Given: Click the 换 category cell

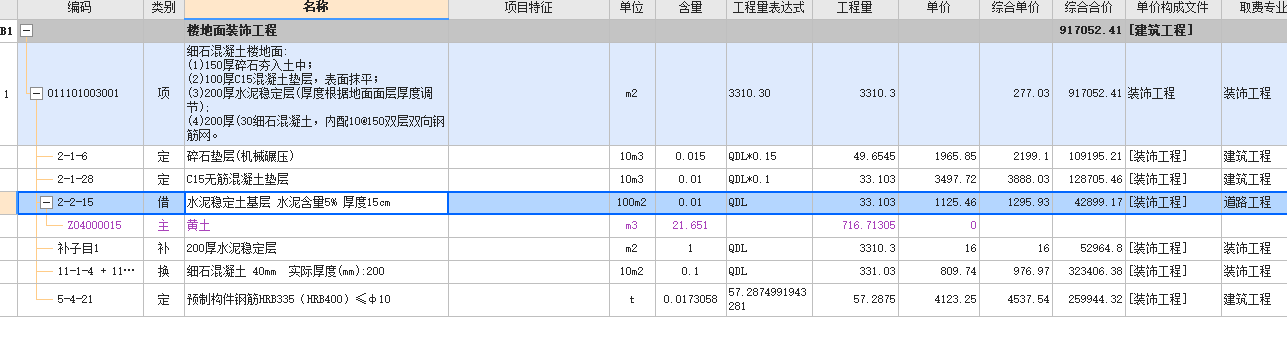Looking at the screenshot, I should coord(164,271).
